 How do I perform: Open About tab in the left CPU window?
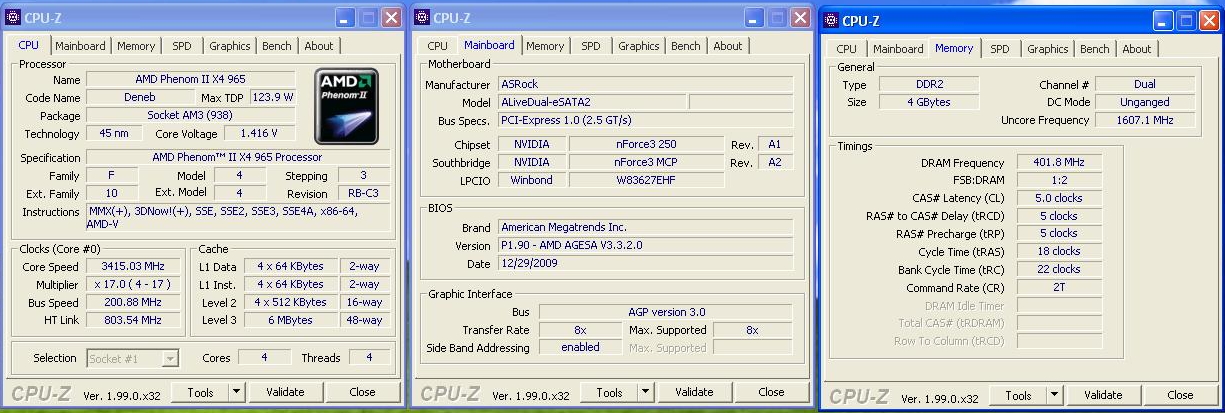[319, 46]
